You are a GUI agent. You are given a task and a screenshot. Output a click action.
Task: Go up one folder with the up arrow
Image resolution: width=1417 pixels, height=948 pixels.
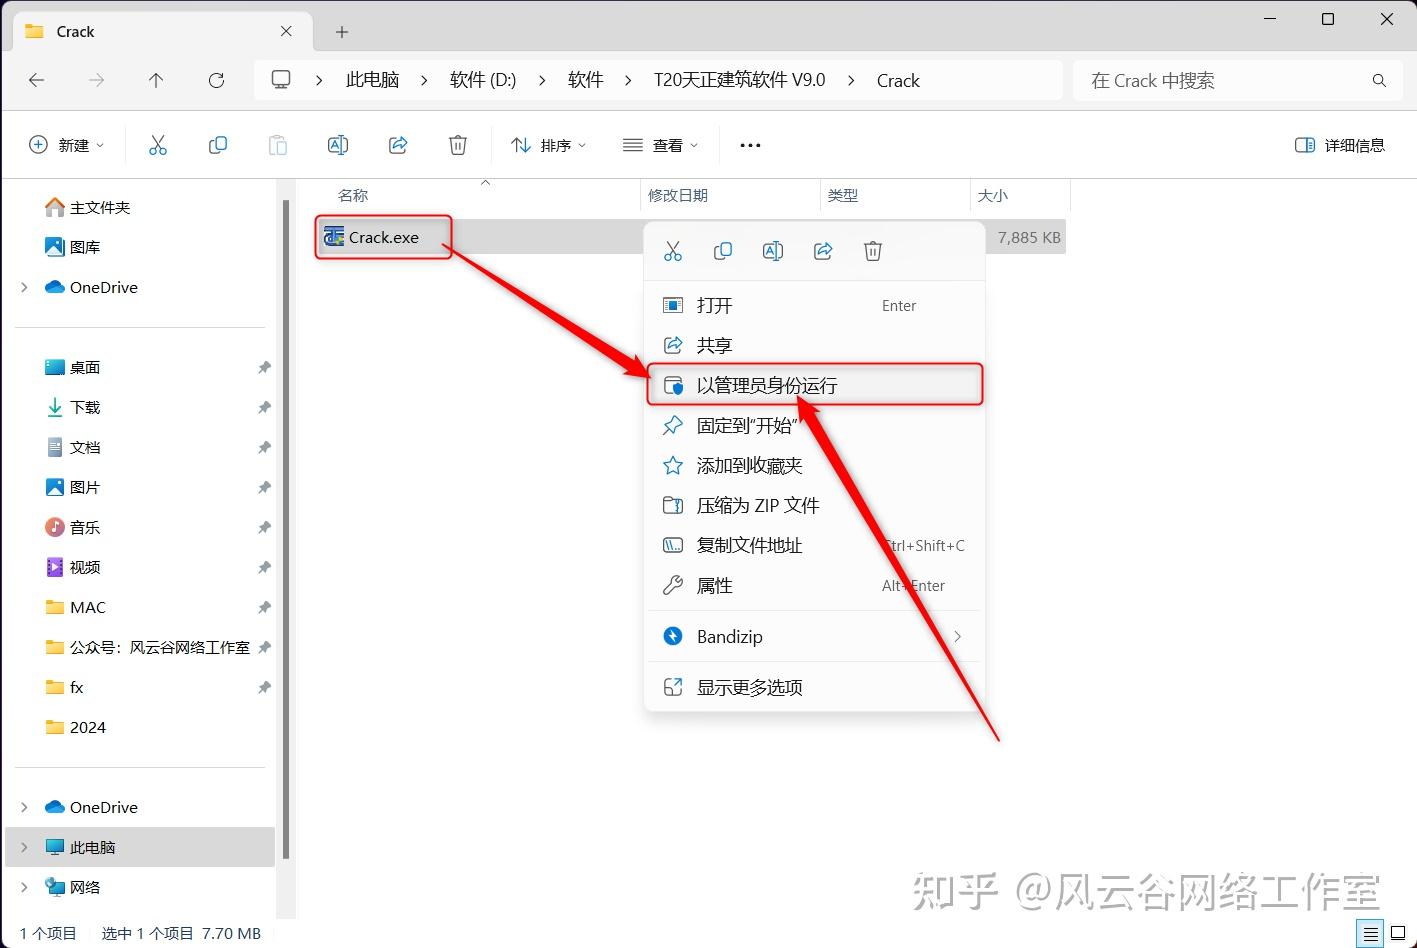[x=156, y=80]
